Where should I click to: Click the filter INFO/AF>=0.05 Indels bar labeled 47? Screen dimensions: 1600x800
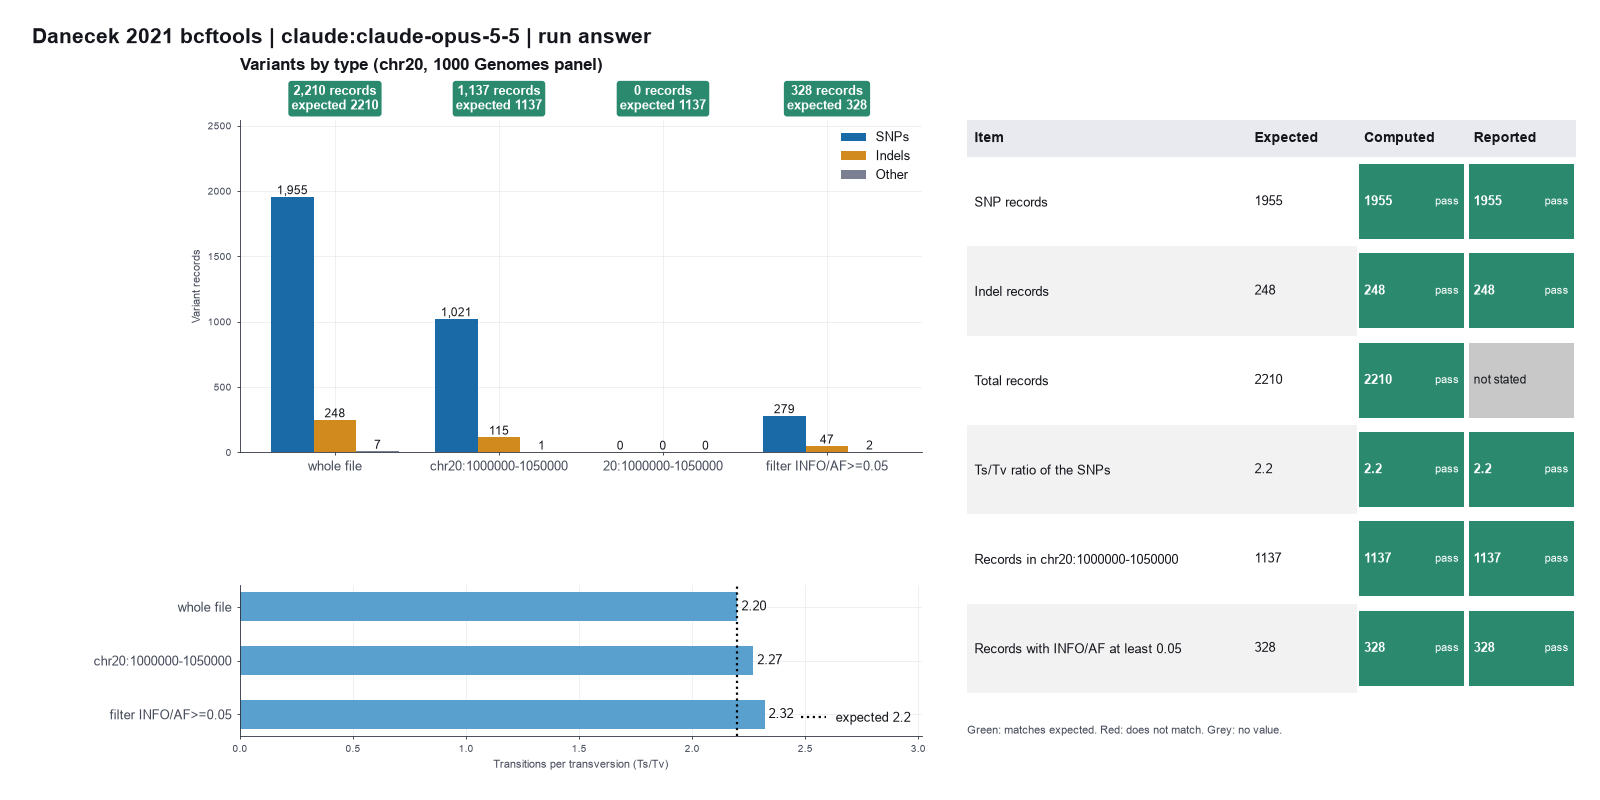click(827, 449)
